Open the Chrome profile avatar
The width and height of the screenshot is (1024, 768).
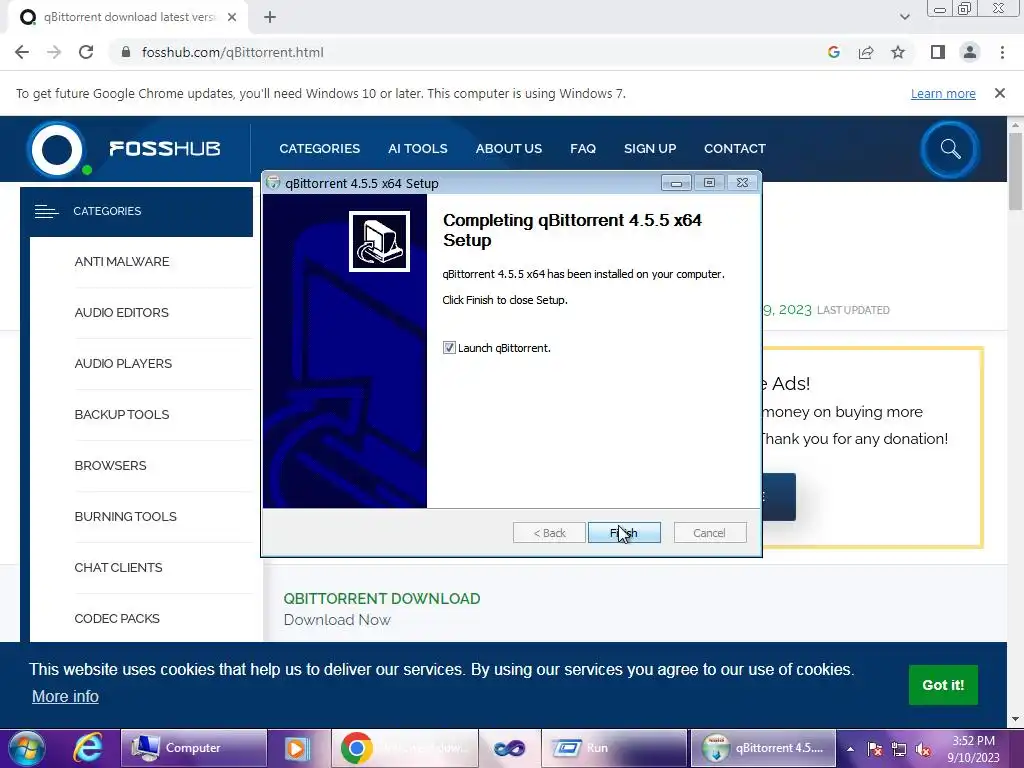tap(970, 52)
